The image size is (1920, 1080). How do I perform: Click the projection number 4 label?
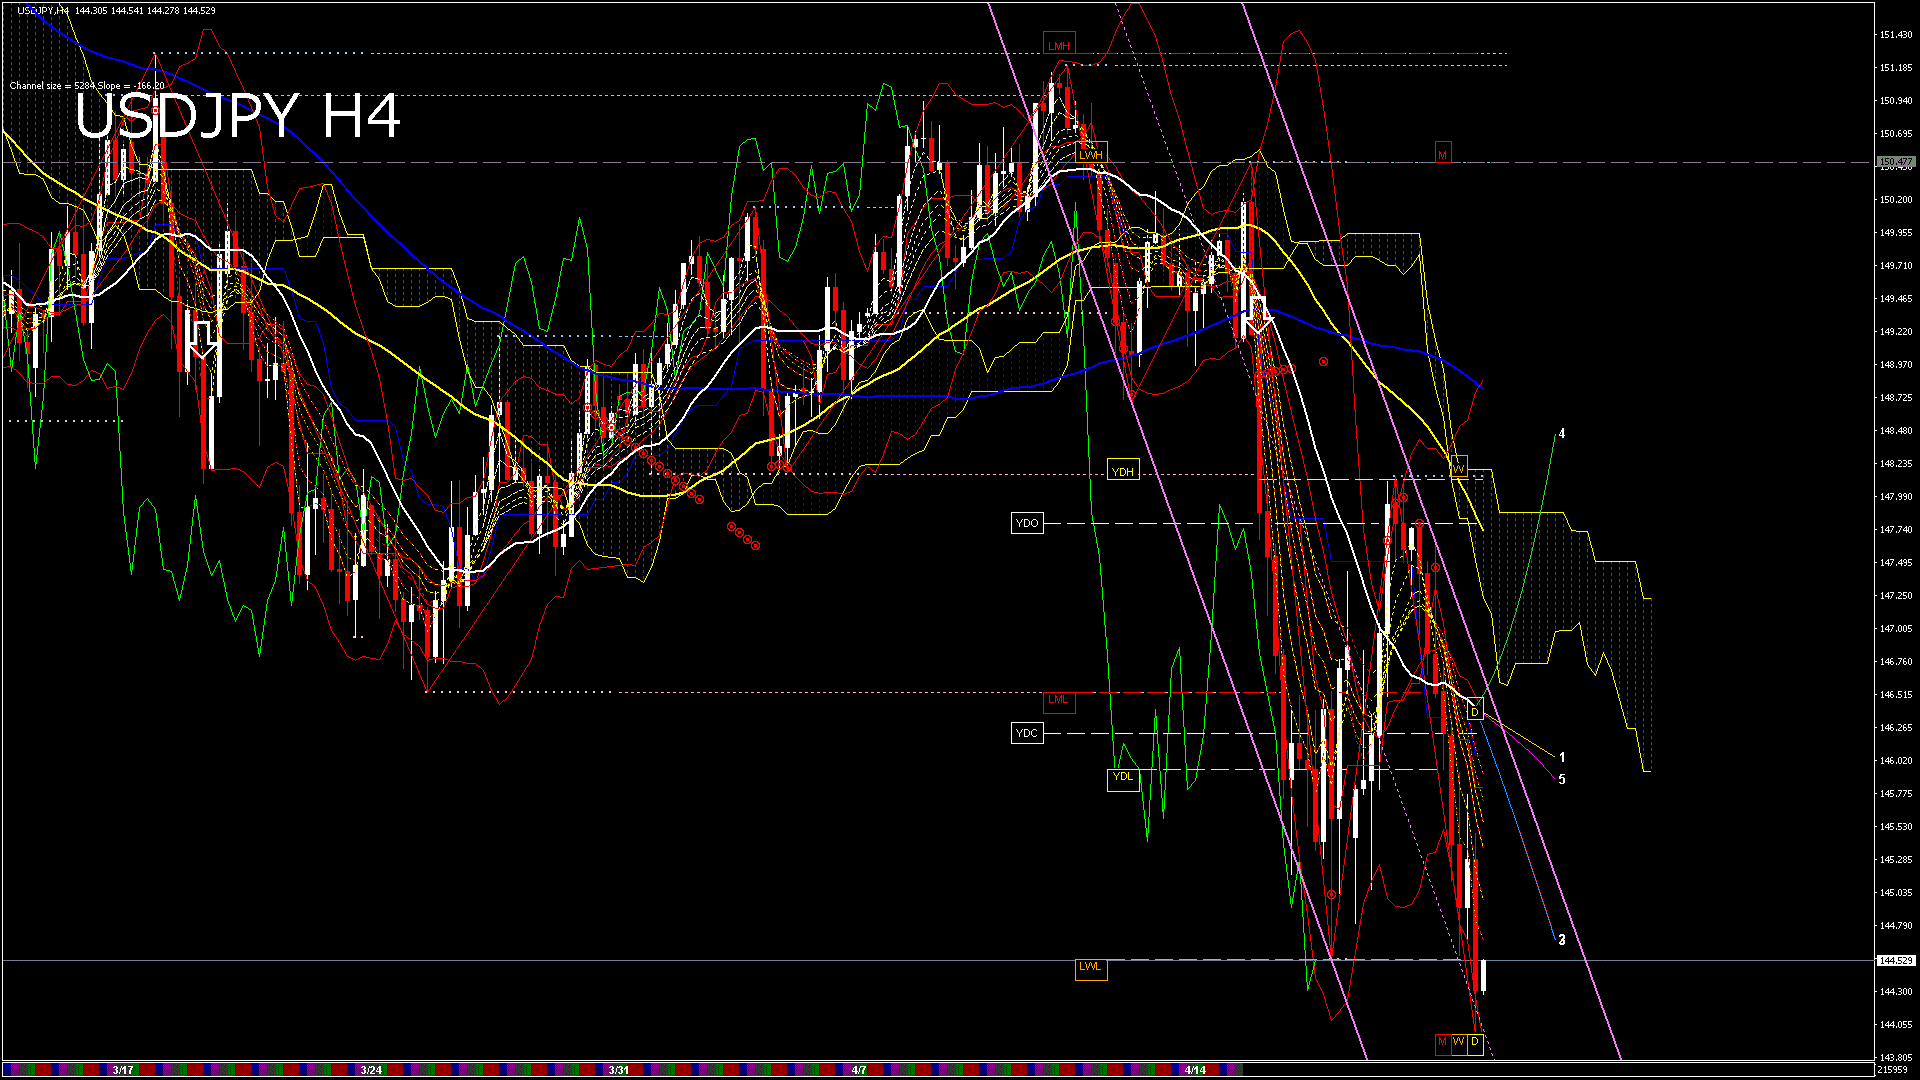pos(1562,434)
